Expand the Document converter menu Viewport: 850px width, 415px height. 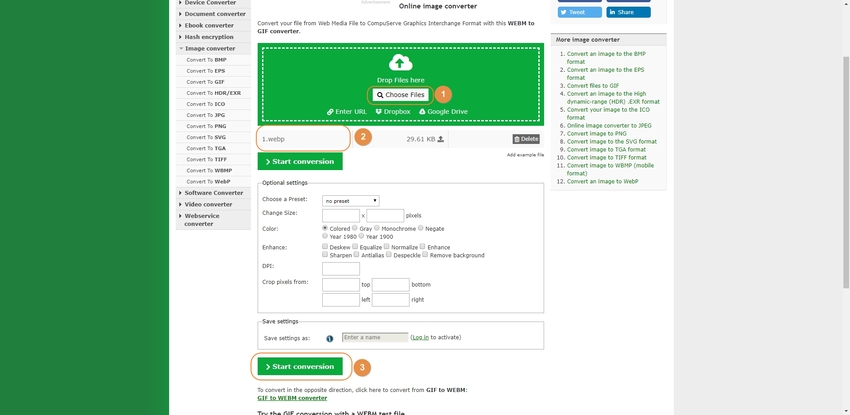[213, 14]
